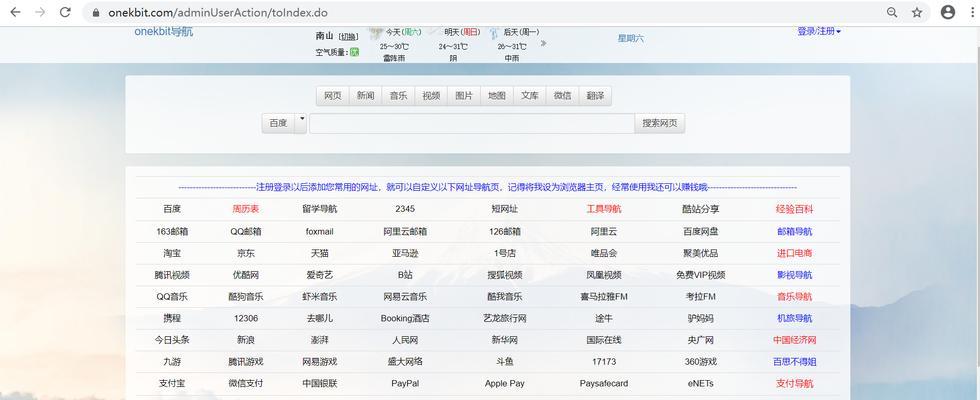Select the 地图 search tab
The width and height of the screenshot is (980, 400).
point(497,96)
